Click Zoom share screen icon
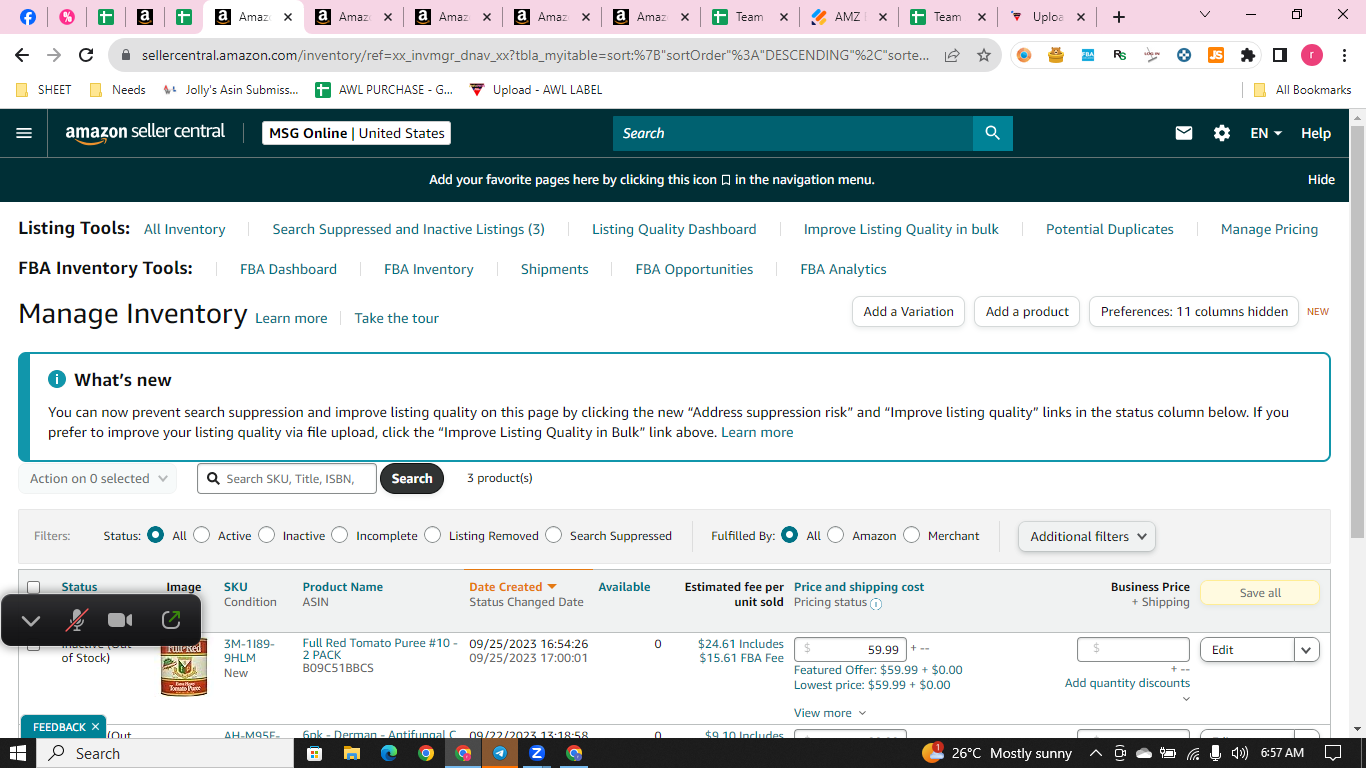 [171, 621]
